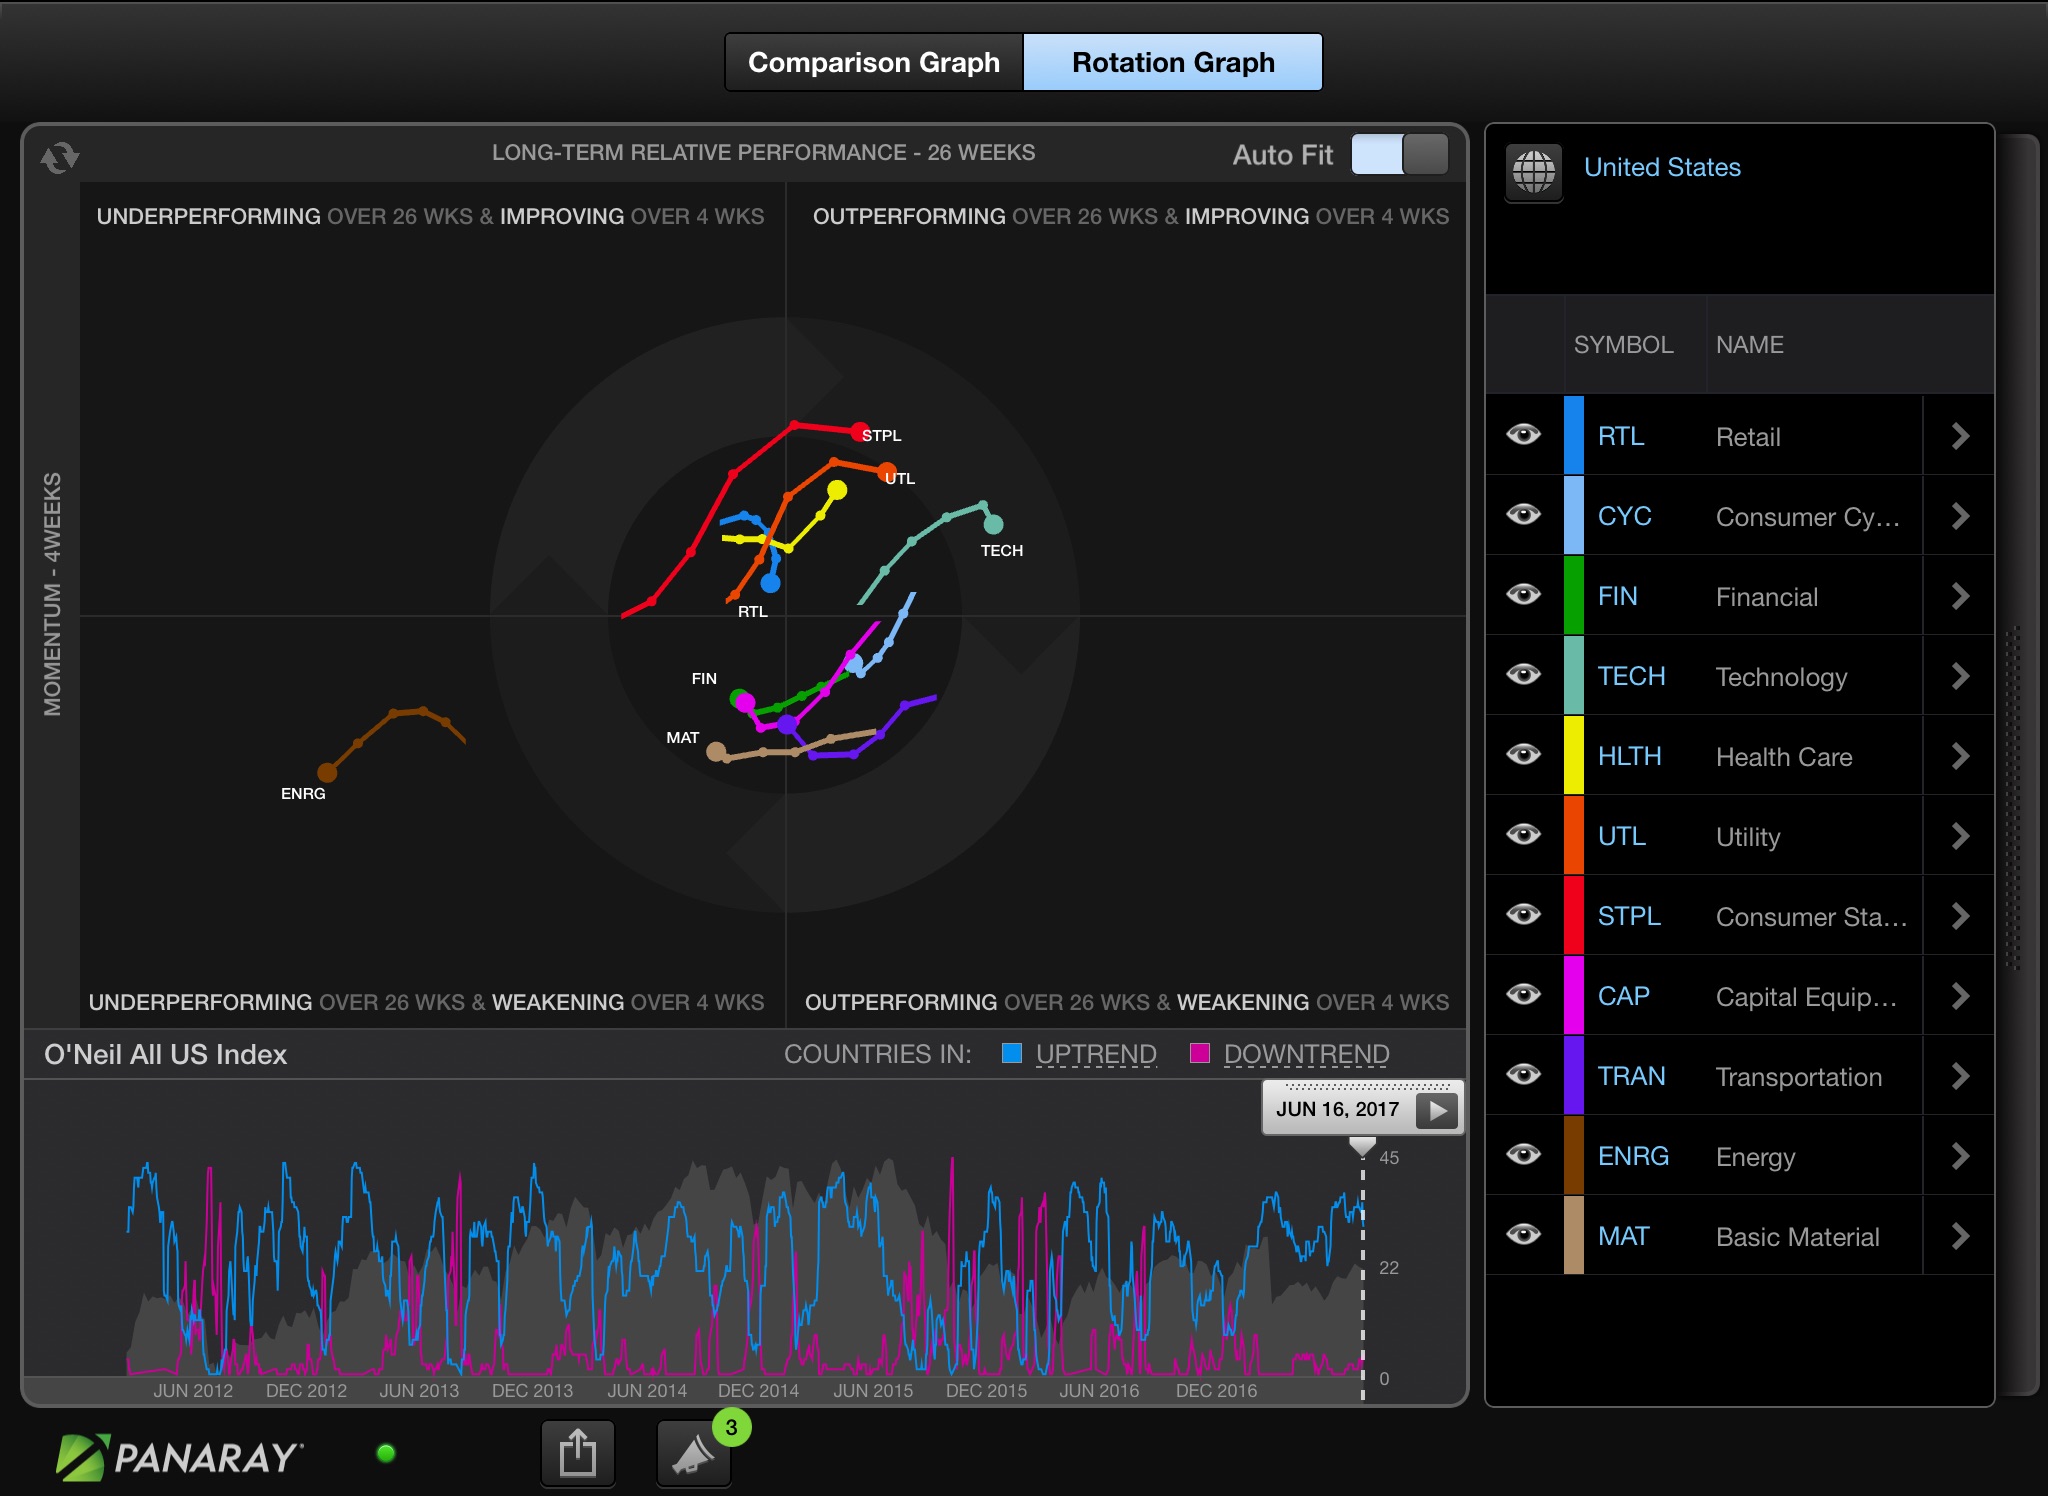
Task: Switch to the Comparison Graph tab
Action: tap(874, 63)
